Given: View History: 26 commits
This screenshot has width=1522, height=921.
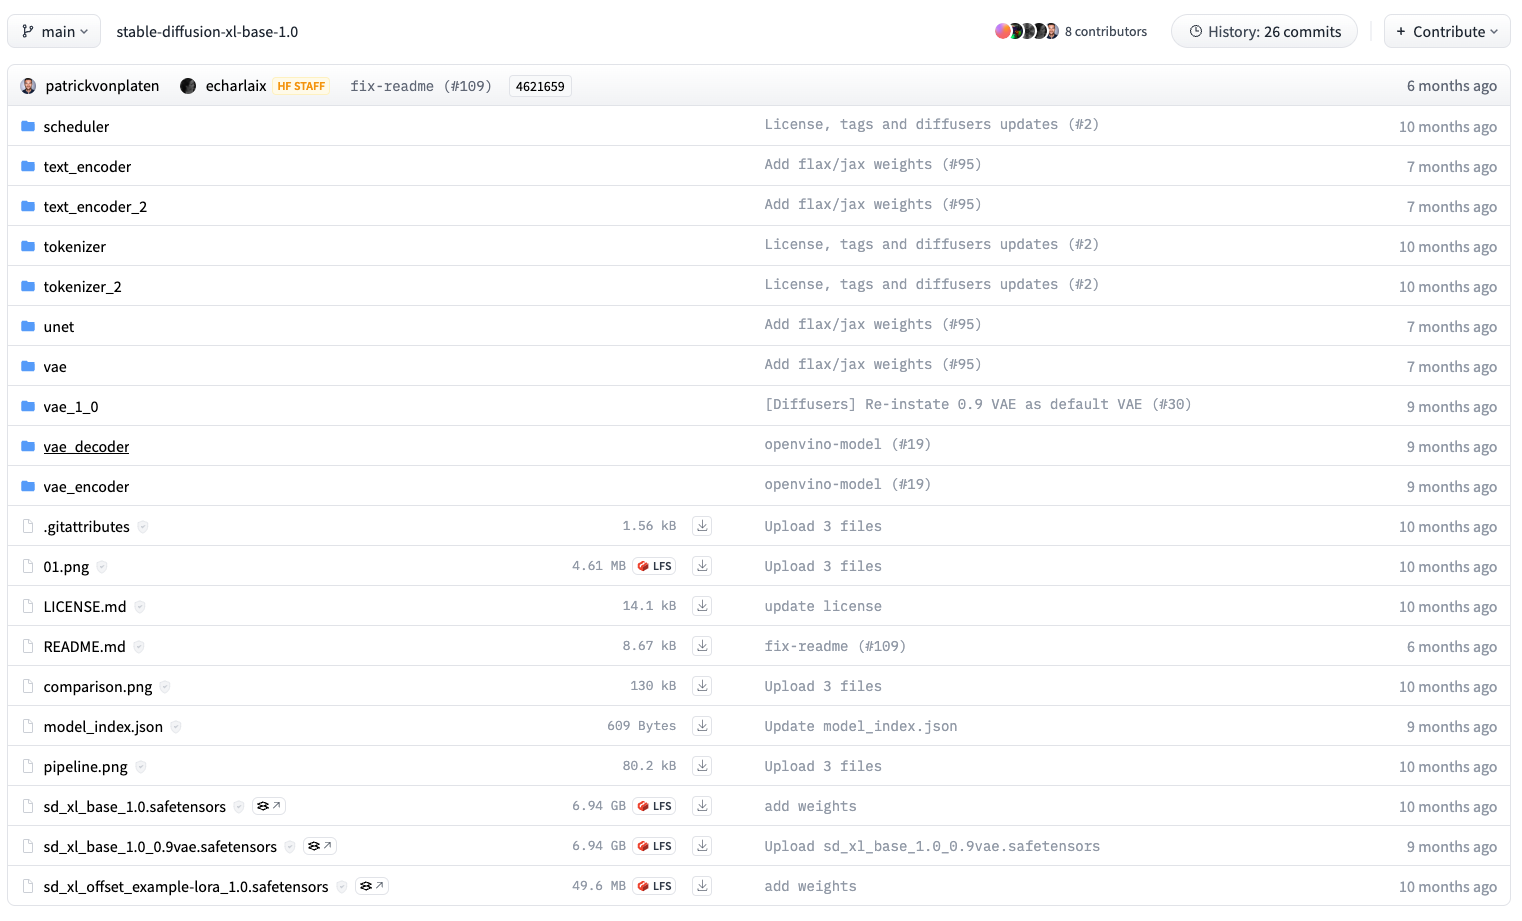Looking at the screenshot, I should click(1264, 31).
